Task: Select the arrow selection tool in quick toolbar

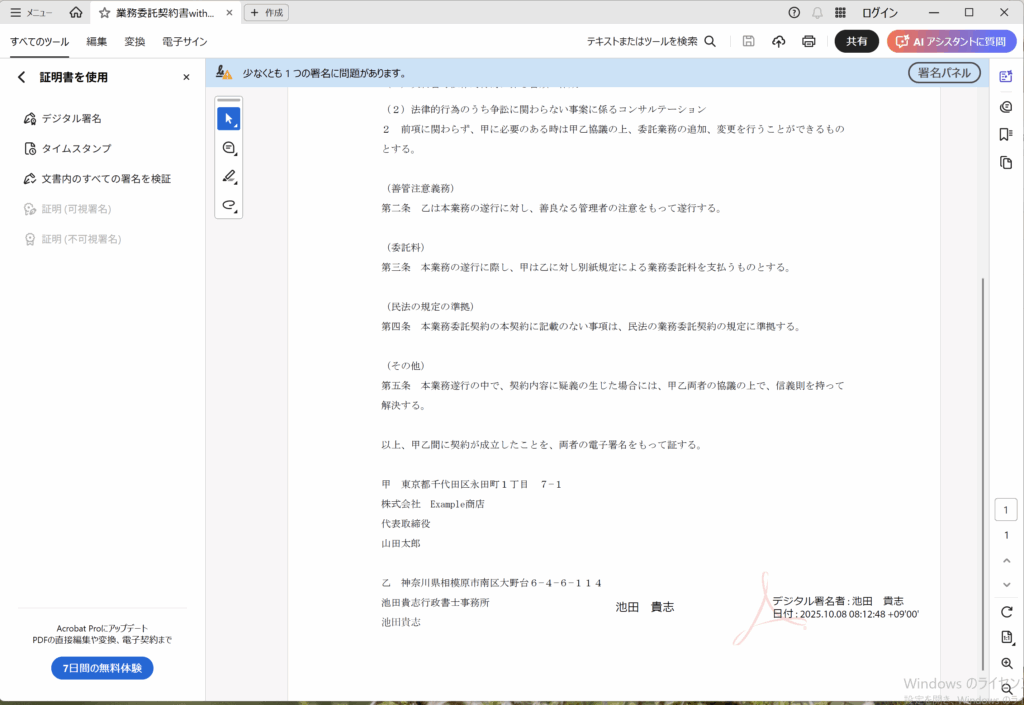Action: tap(228, 119)
